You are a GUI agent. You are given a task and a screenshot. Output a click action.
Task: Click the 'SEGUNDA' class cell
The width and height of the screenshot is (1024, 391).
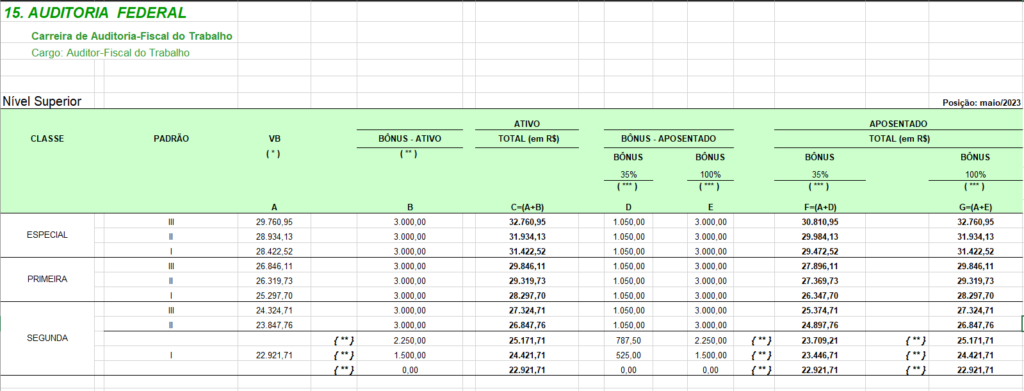point(47,339)
